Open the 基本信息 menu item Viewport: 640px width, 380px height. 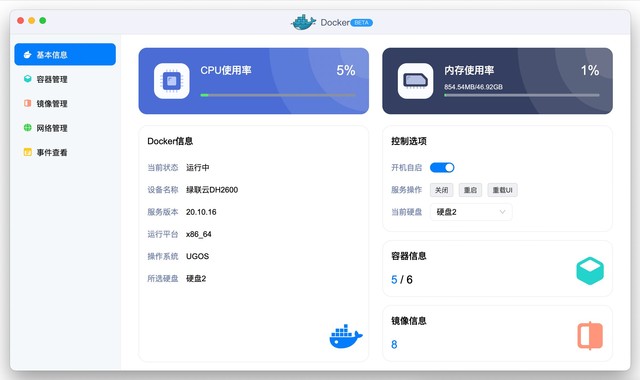click(x=65, y=54)
